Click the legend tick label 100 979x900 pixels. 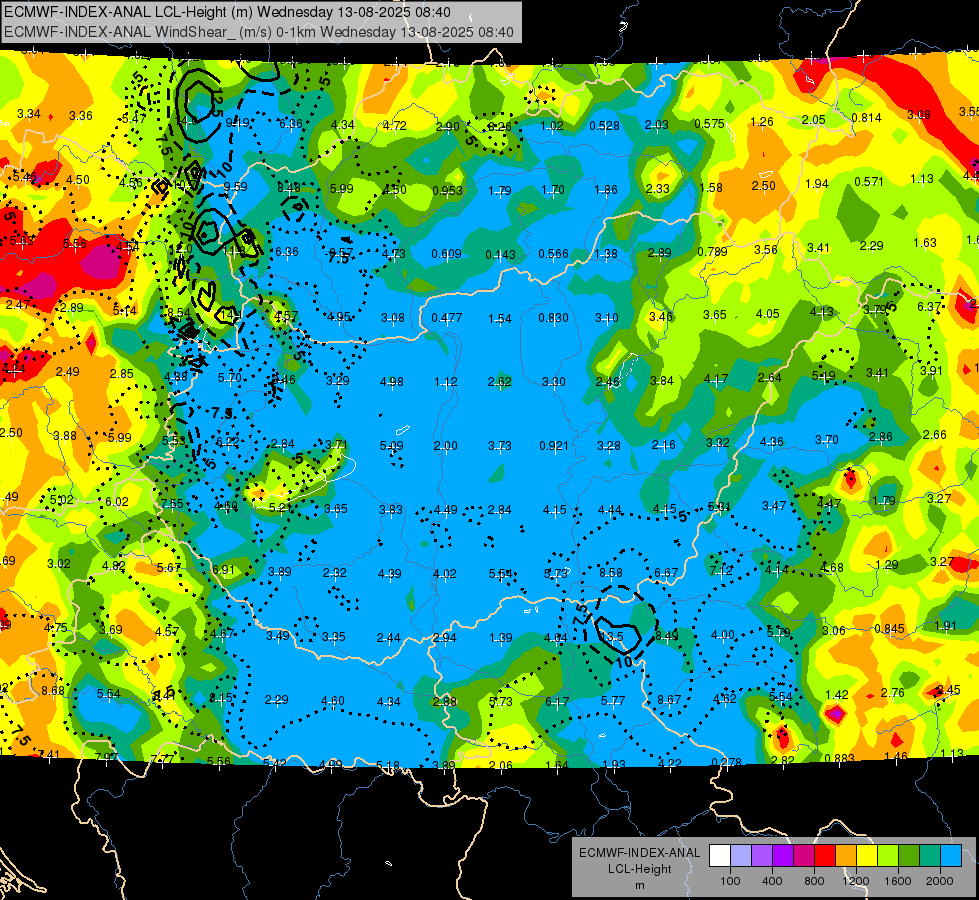[730, 881]
